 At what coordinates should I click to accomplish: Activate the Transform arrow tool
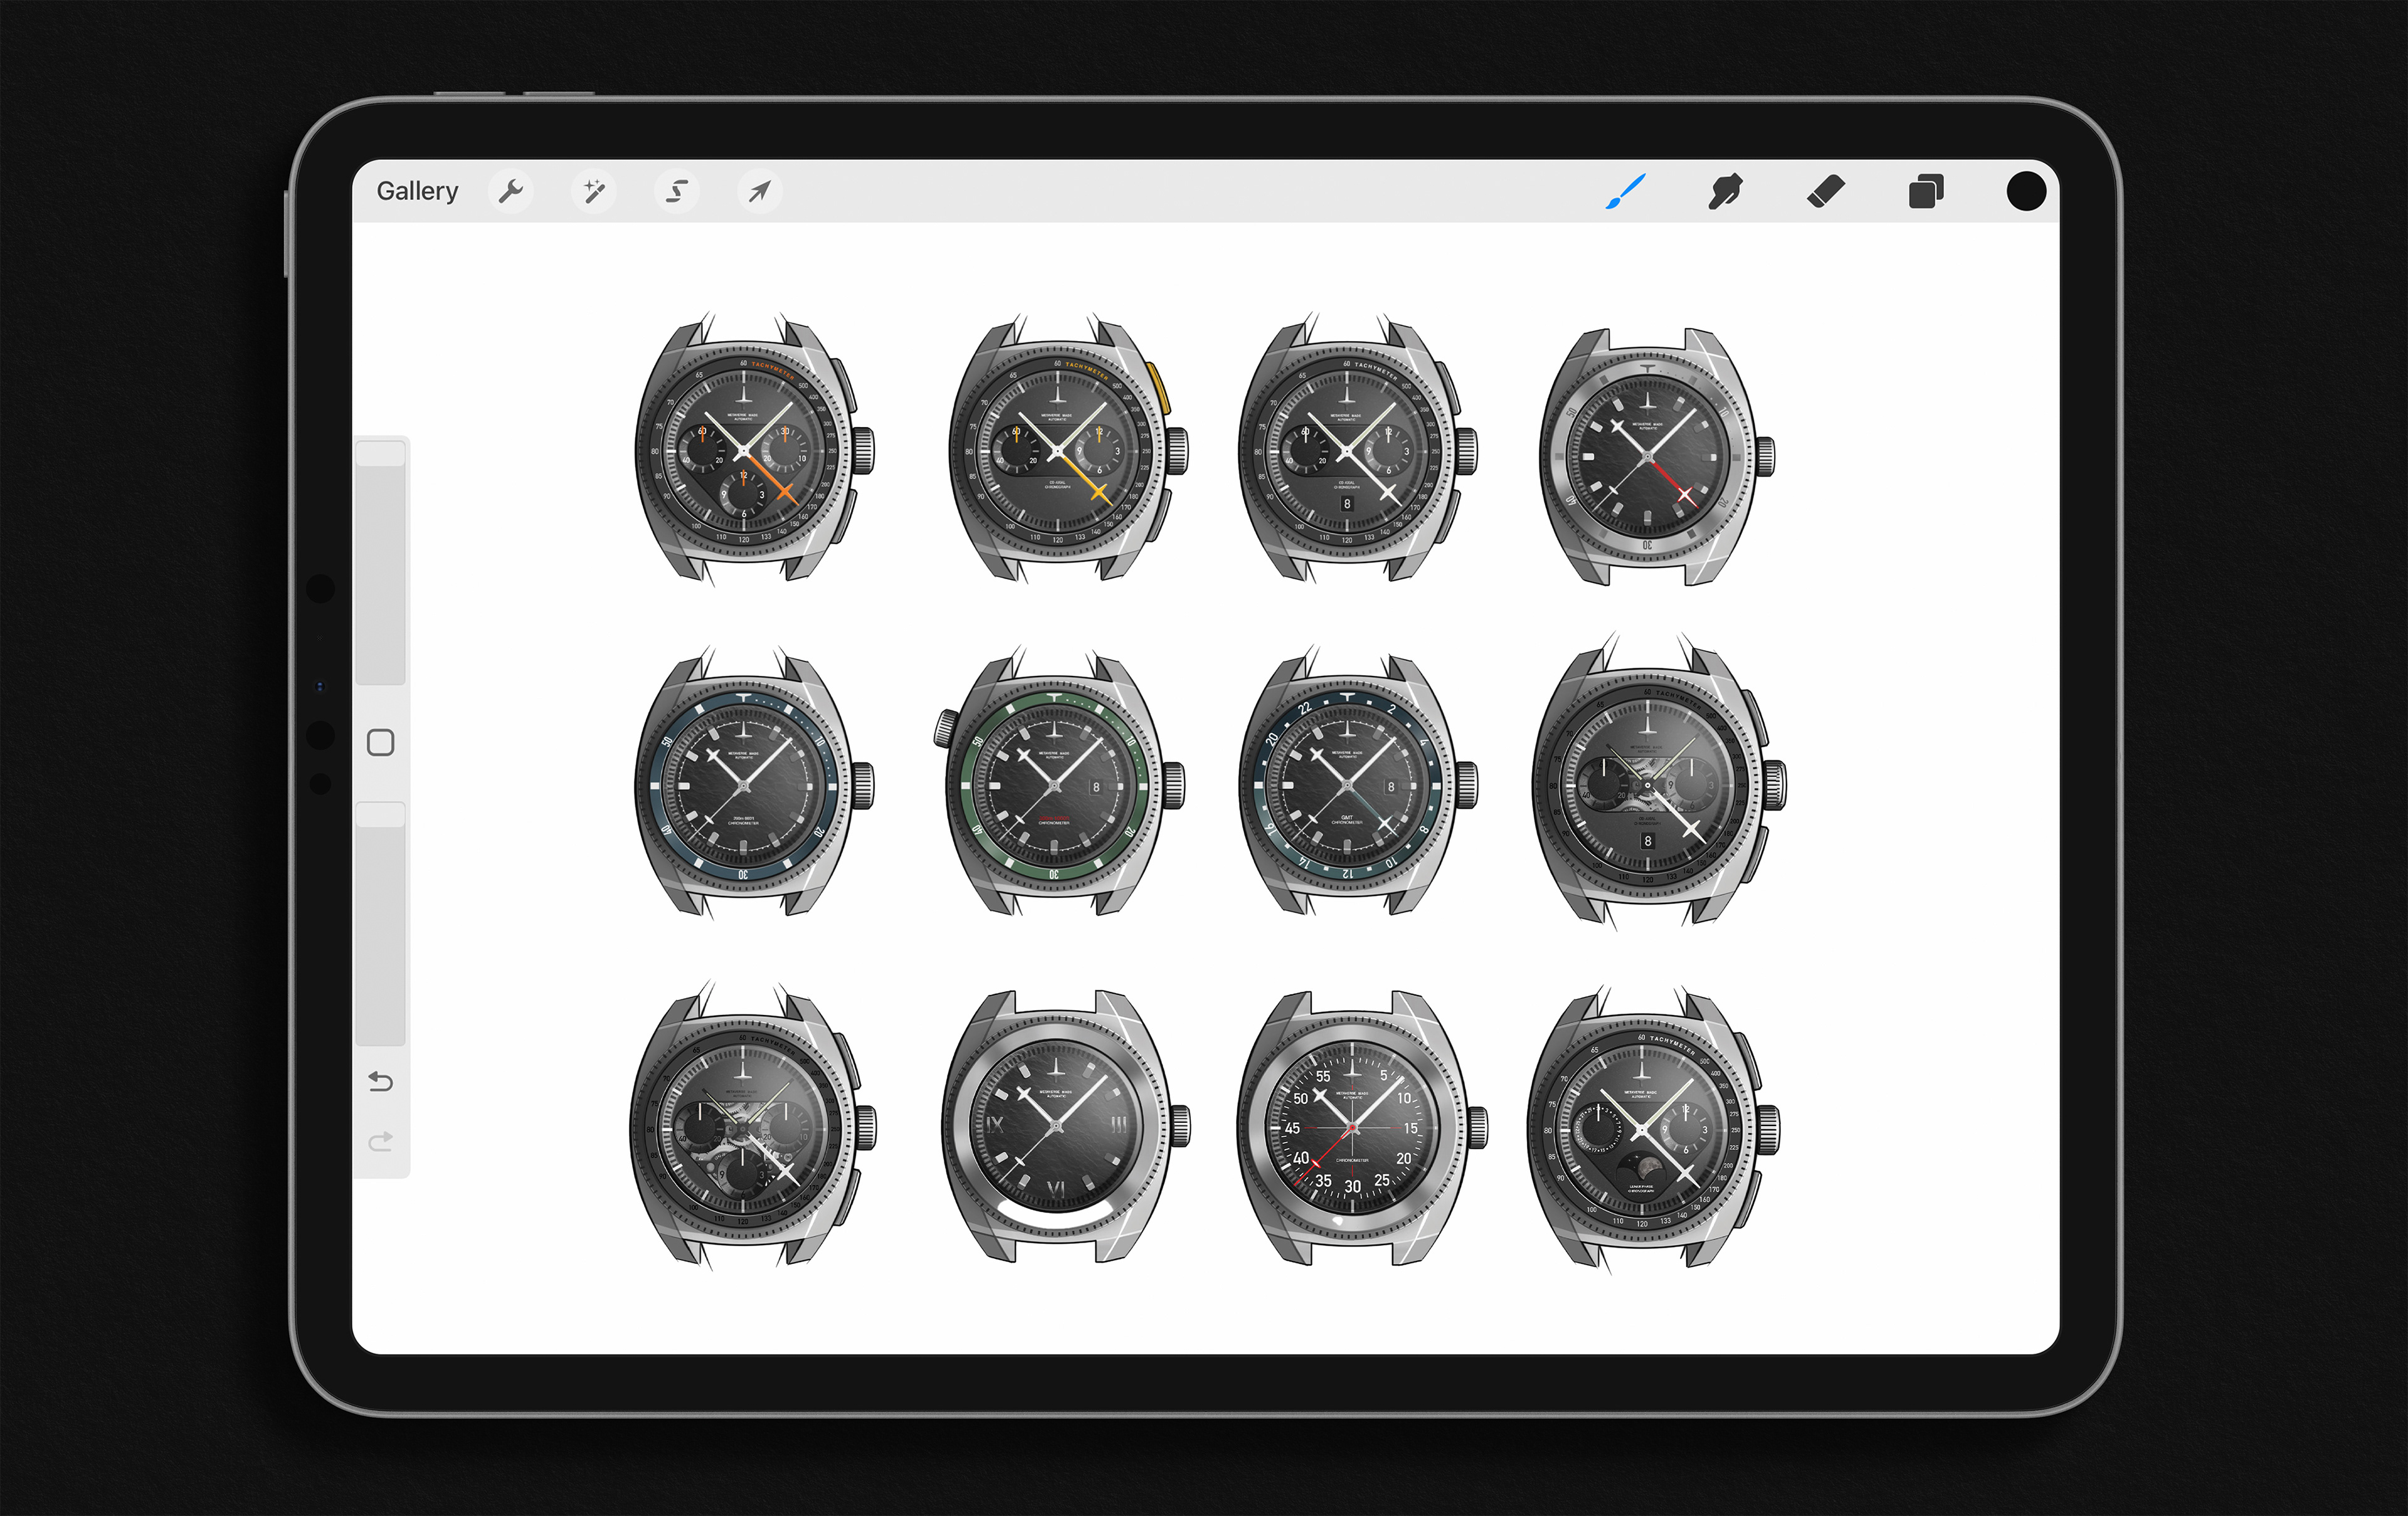(760, 191)
